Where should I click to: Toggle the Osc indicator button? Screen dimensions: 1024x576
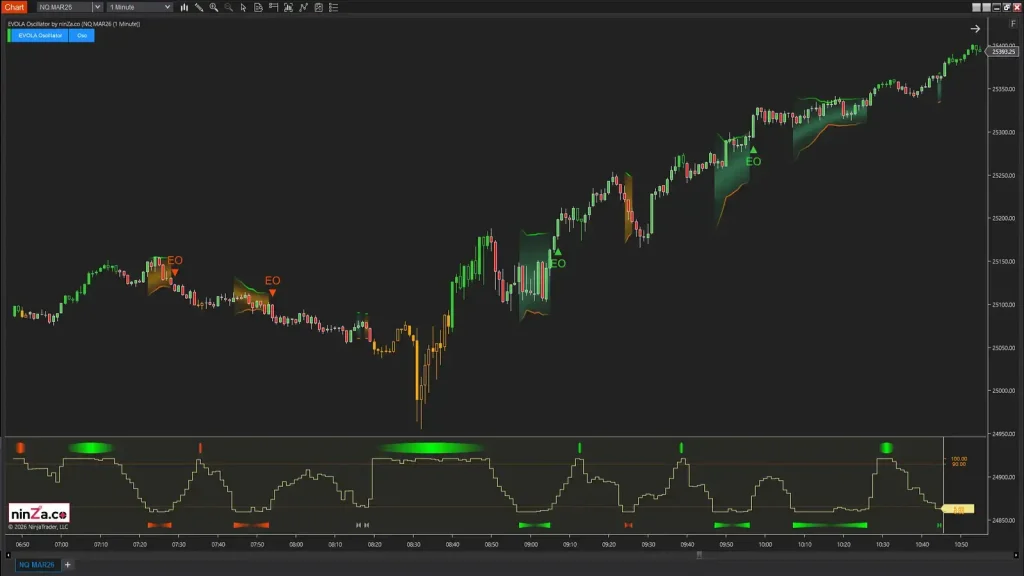[82, 36]
